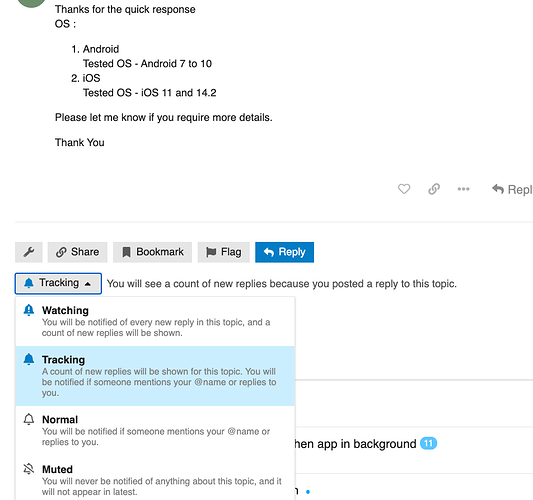Open the post's more actions ellipsis
Viewport: 533px width, 500px height.
pos(463,189)
